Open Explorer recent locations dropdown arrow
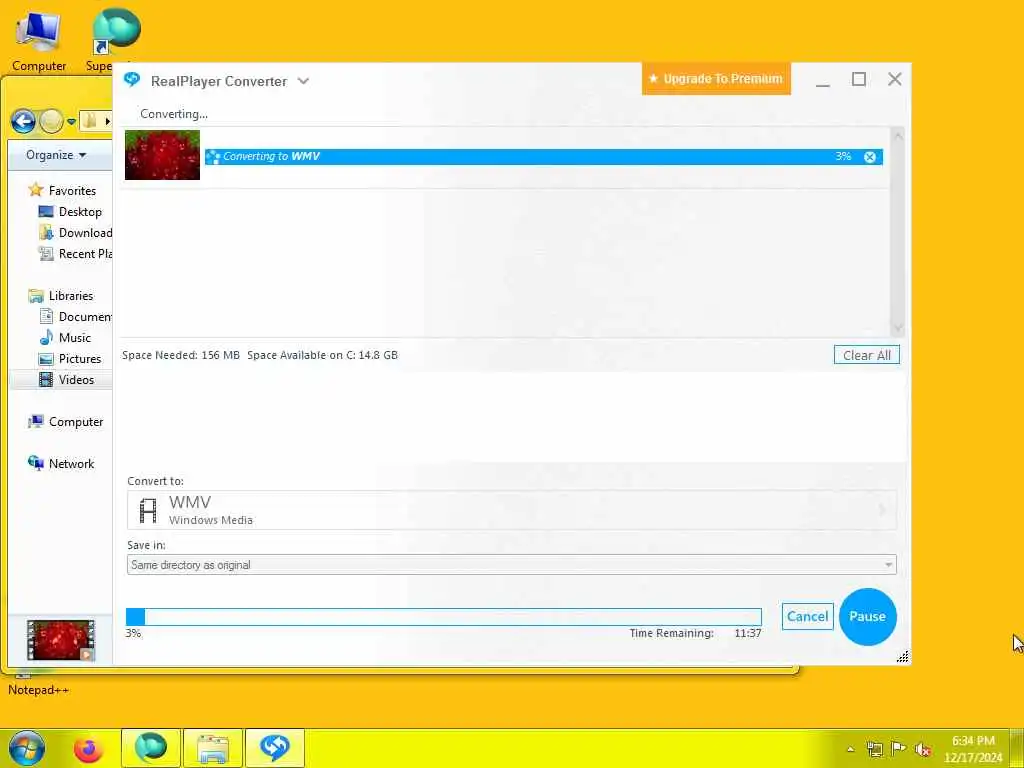Viewport: 1024px width, 768px height. (71, 121)
